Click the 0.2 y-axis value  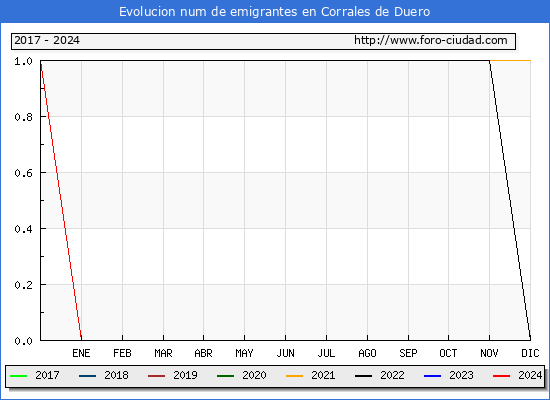coord(23,285)
